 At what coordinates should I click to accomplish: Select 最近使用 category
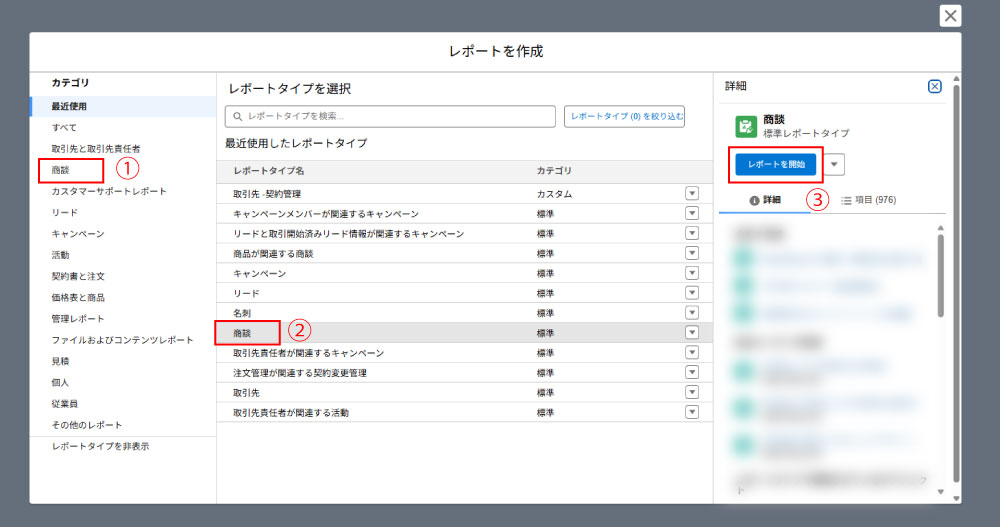(123, 107)
